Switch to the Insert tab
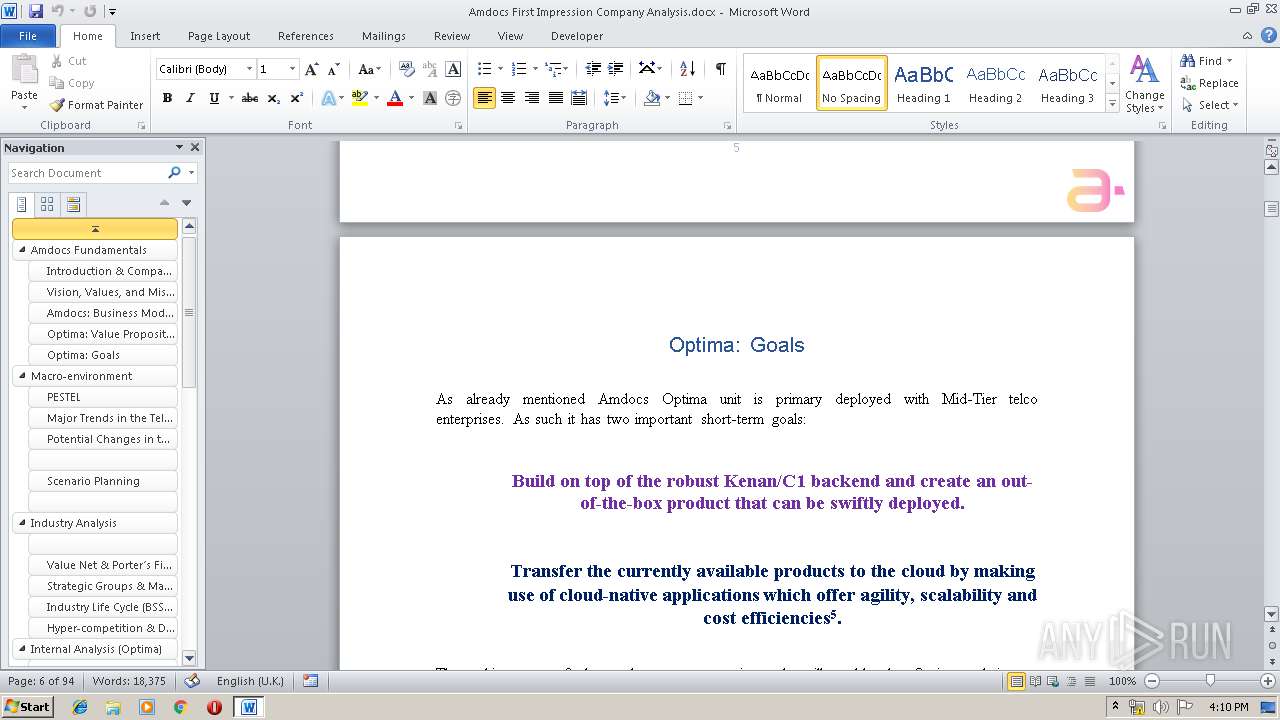The height and width of the screenshot is (720, 1280). pyautogui.click(x=145, y=36)
